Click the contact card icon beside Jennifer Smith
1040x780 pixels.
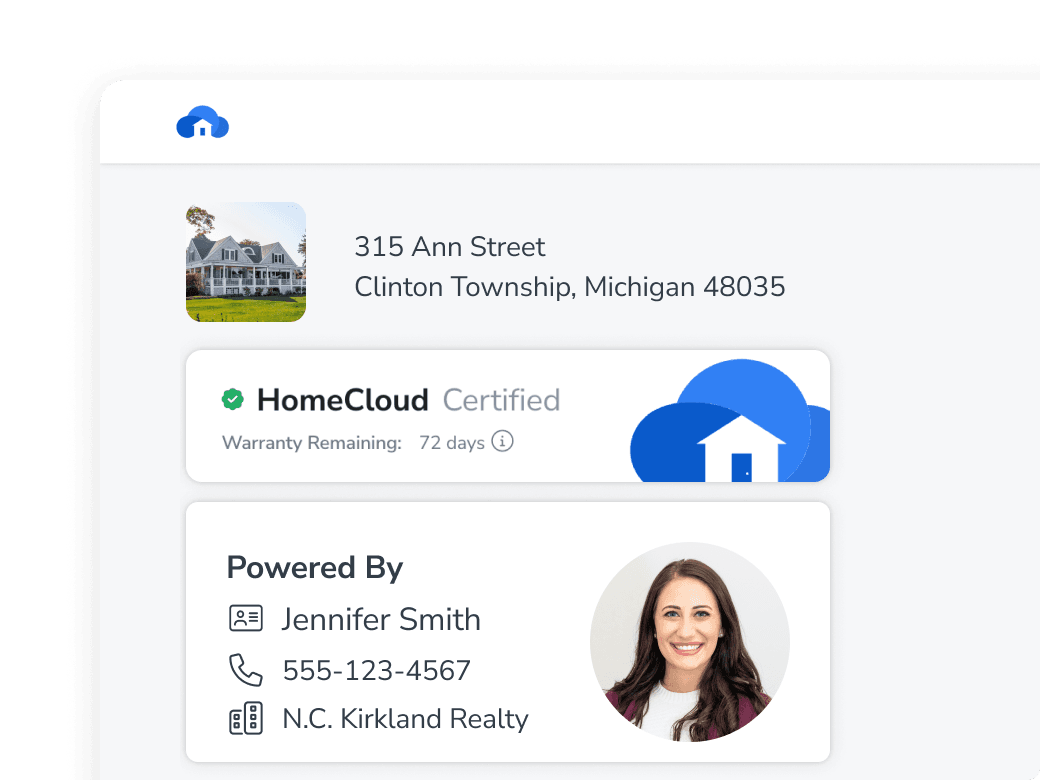pyautogui.click(x=246, y=618)
